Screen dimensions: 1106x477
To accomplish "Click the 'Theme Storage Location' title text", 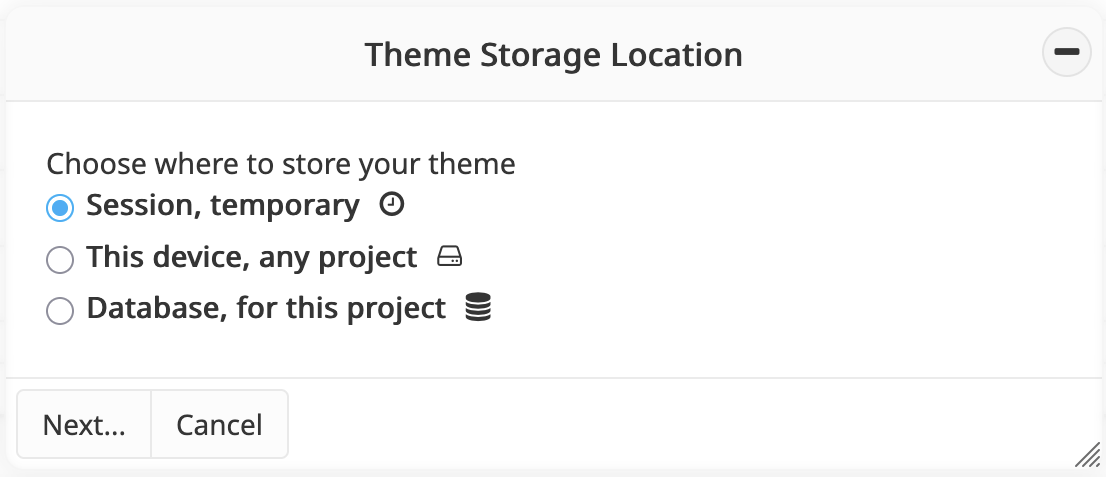I will [553, 54].
